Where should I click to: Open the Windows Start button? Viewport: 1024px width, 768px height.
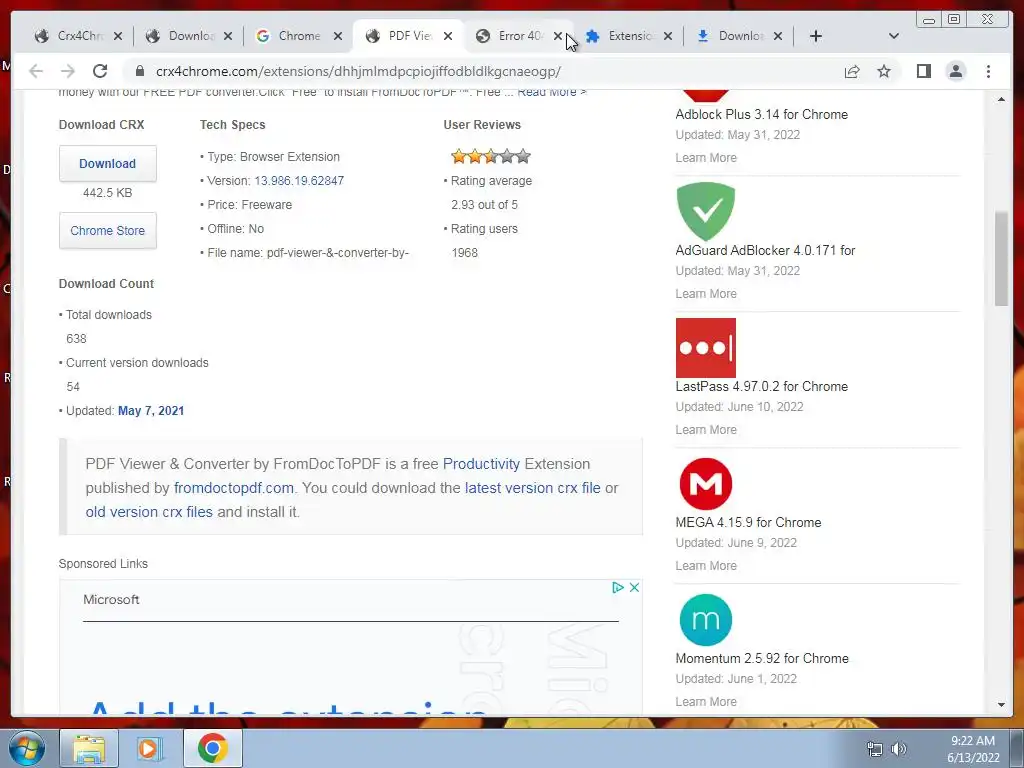(x=27, y=748)
